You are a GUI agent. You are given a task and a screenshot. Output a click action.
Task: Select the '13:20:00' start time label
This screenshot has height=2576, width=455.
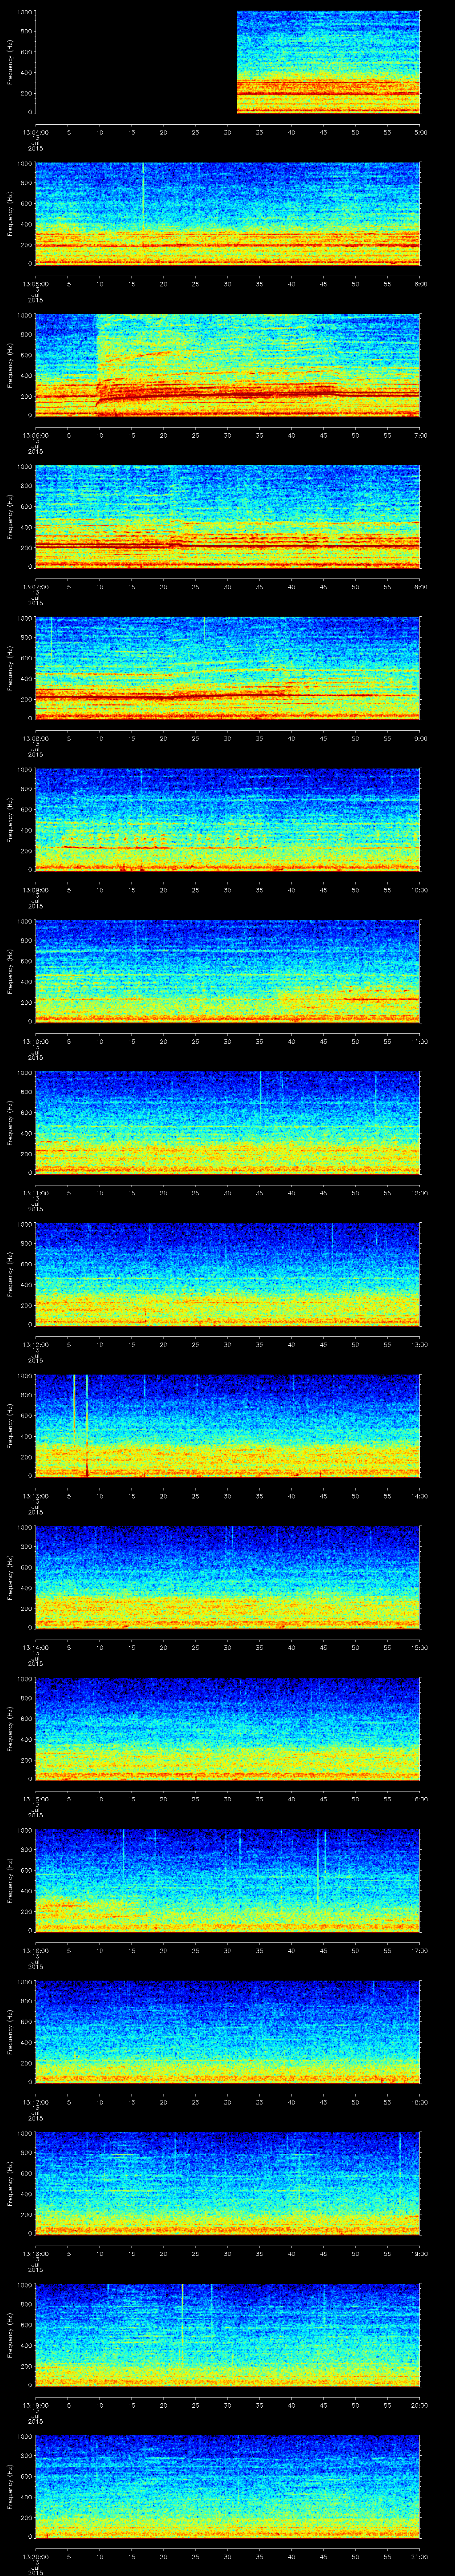[x=35, y=2556]
